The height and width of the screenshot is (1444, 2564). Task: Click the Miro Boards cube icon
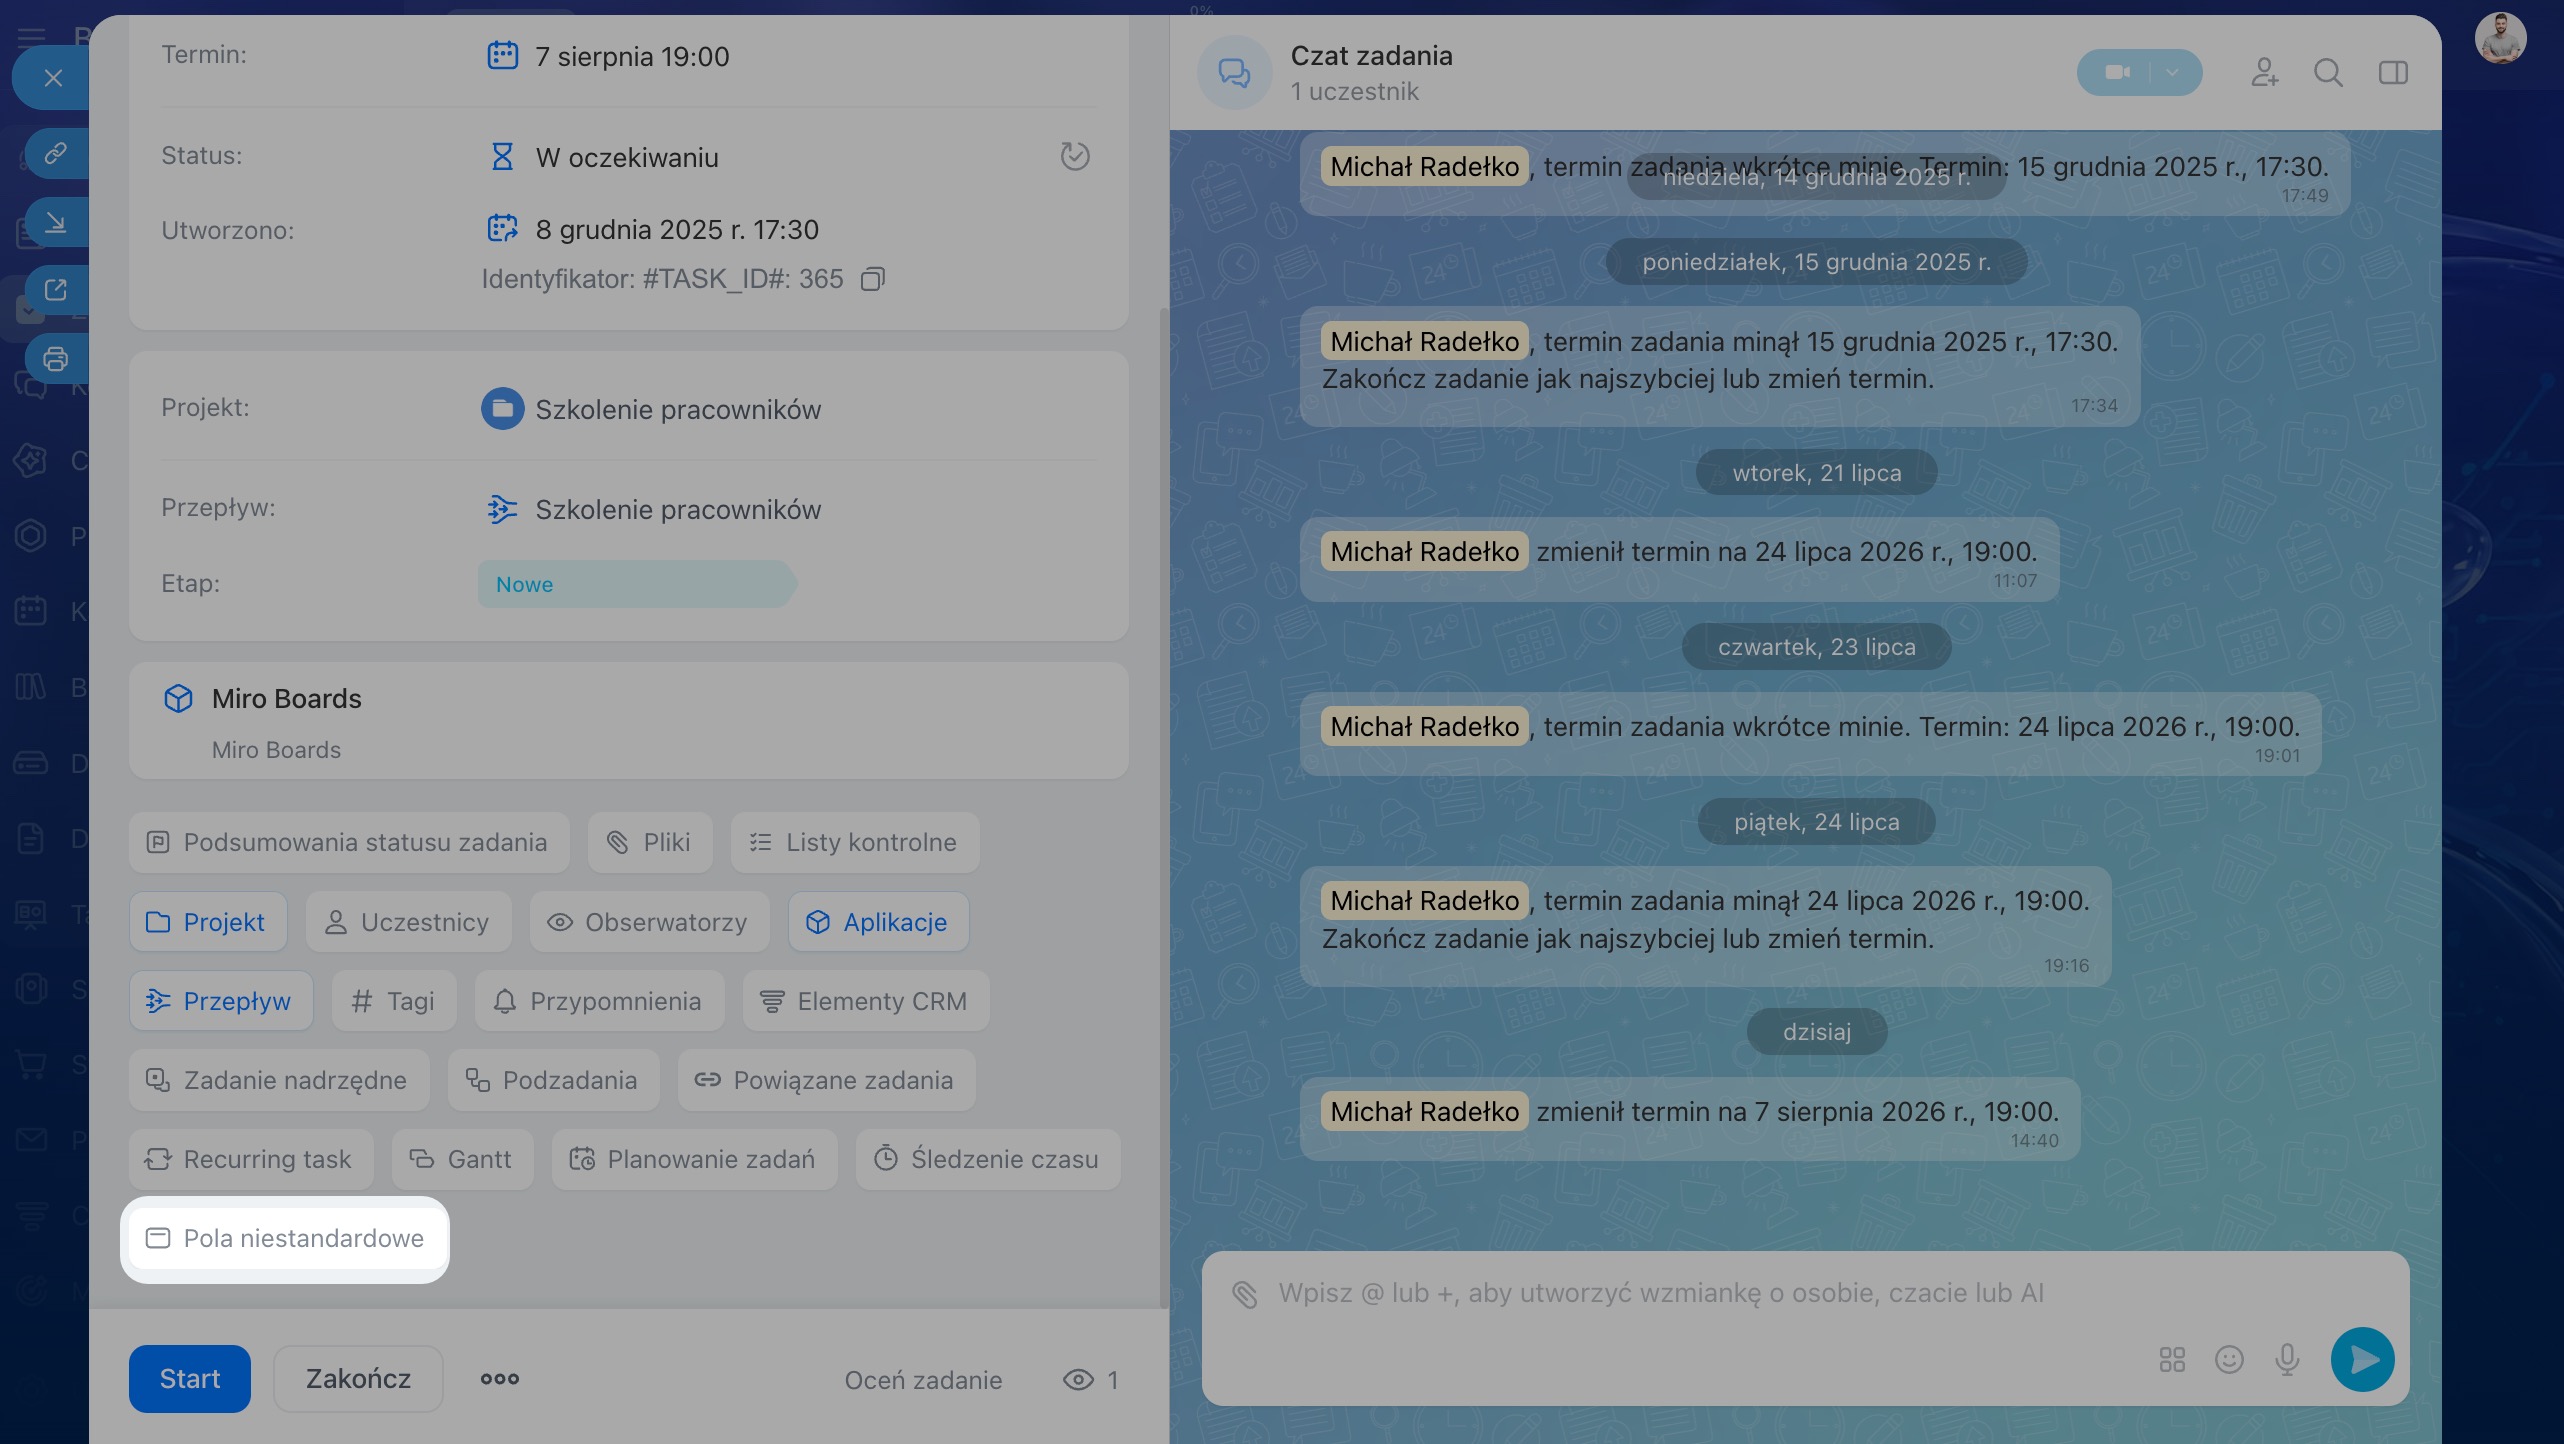(x=178, y=698)
